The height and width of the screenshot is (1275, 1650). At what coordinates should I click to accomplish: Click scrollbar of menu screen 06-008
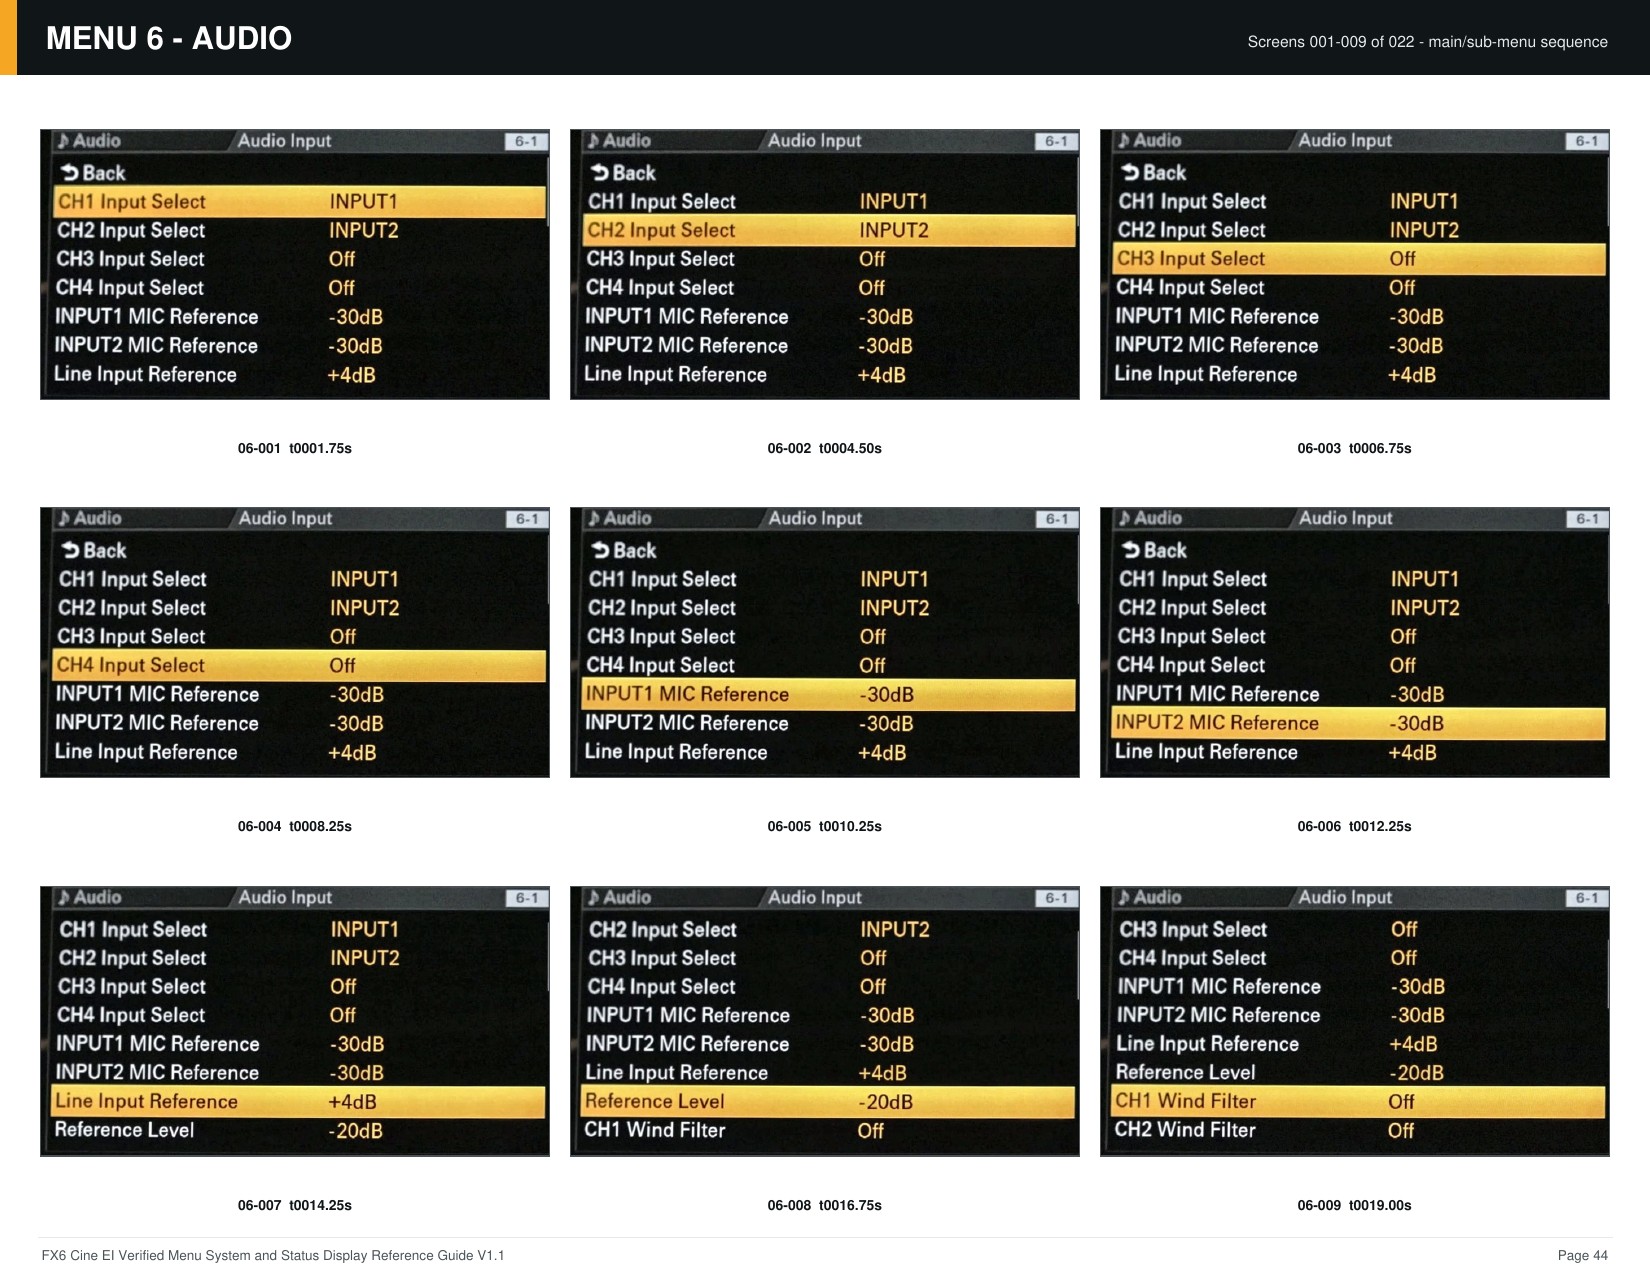1078,964
